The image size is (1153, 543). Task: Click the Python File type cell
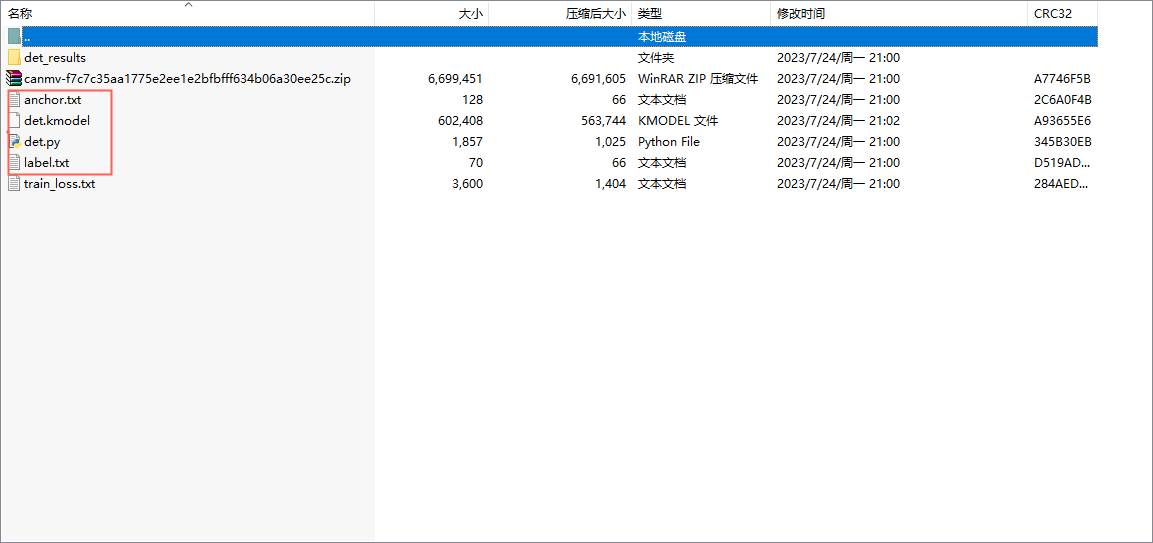click(668, 142)
